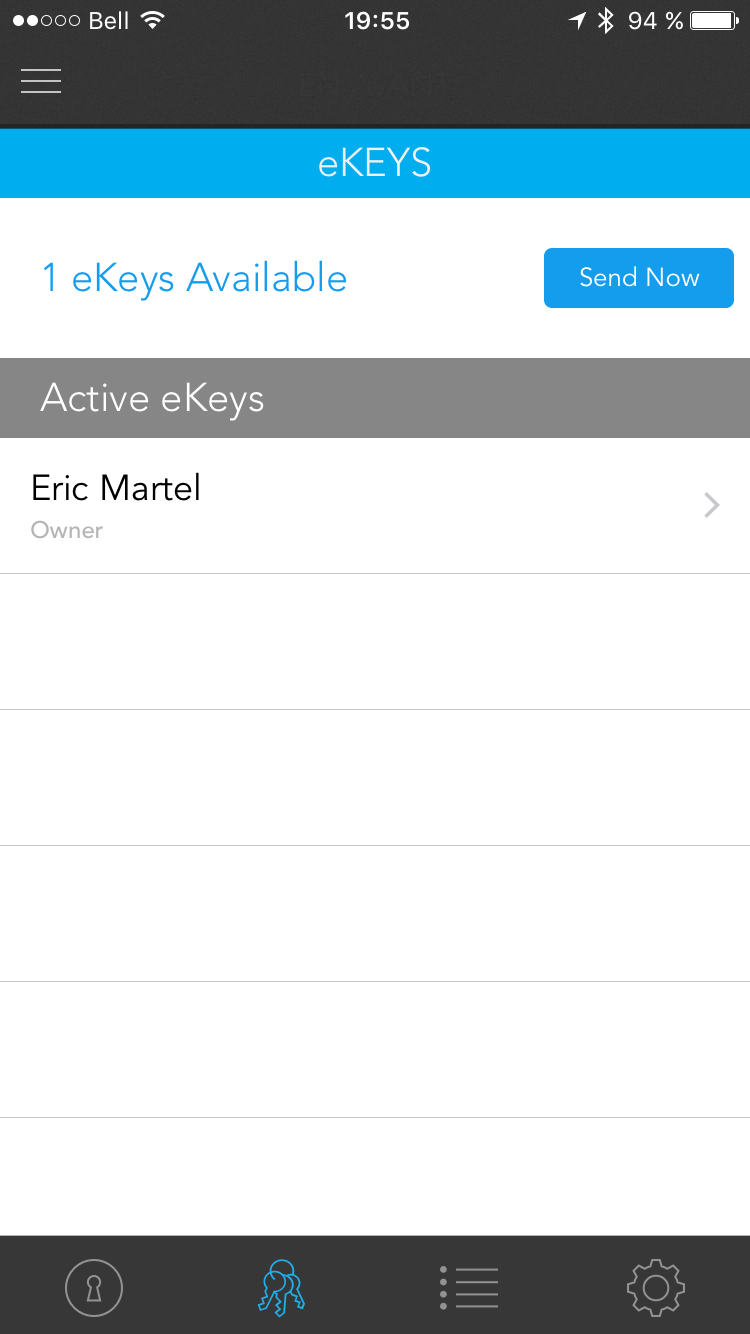Open the hamburger side menu
The width and height of the screenshot is (750, 1334).
click(41, 81)
